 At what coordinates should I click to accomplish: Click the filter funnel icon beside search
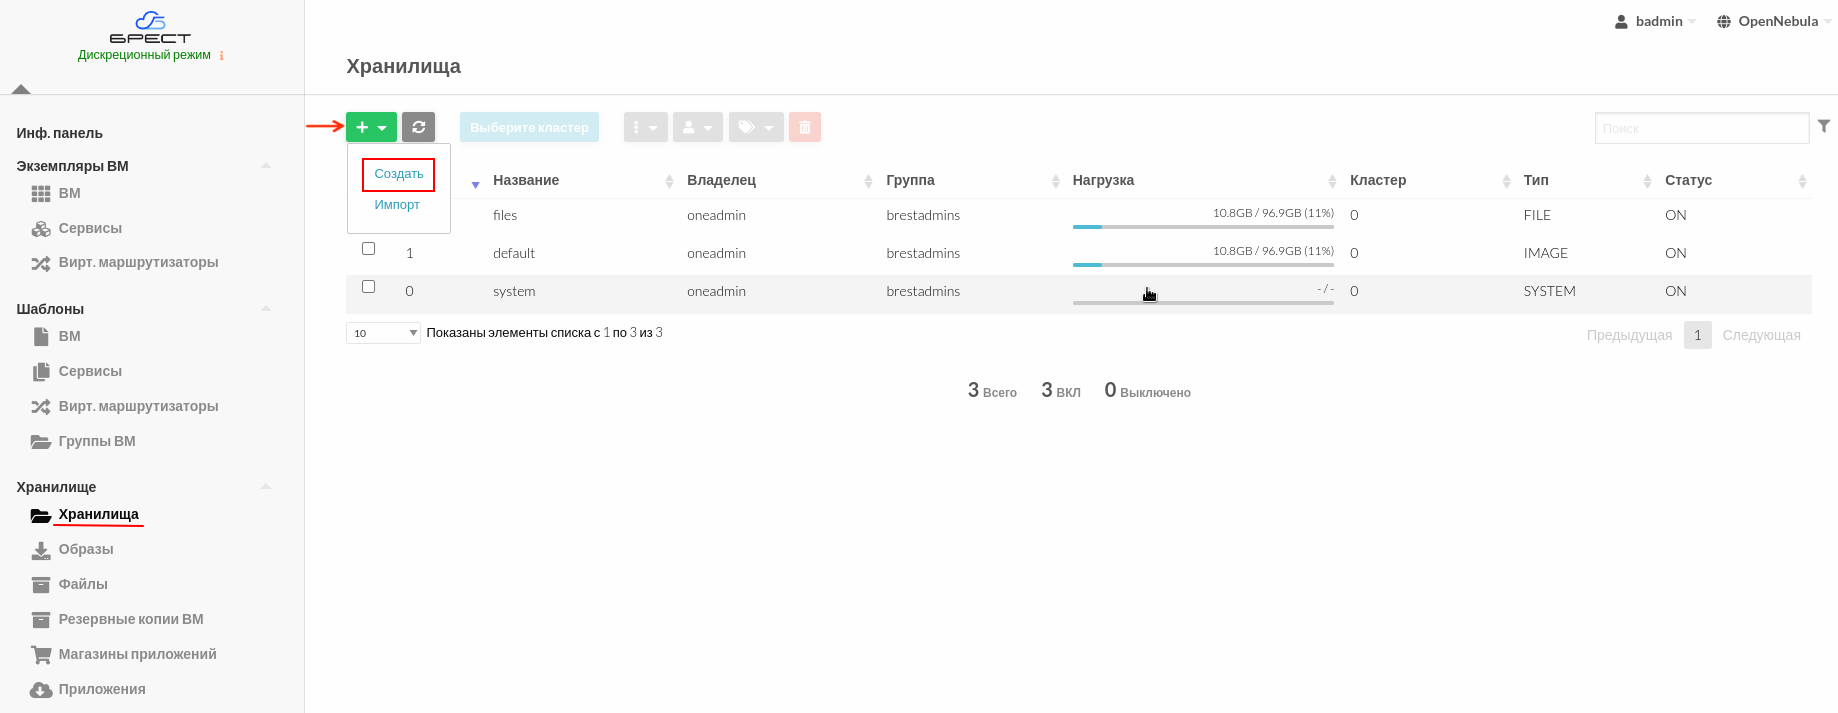coord(1824,126)
